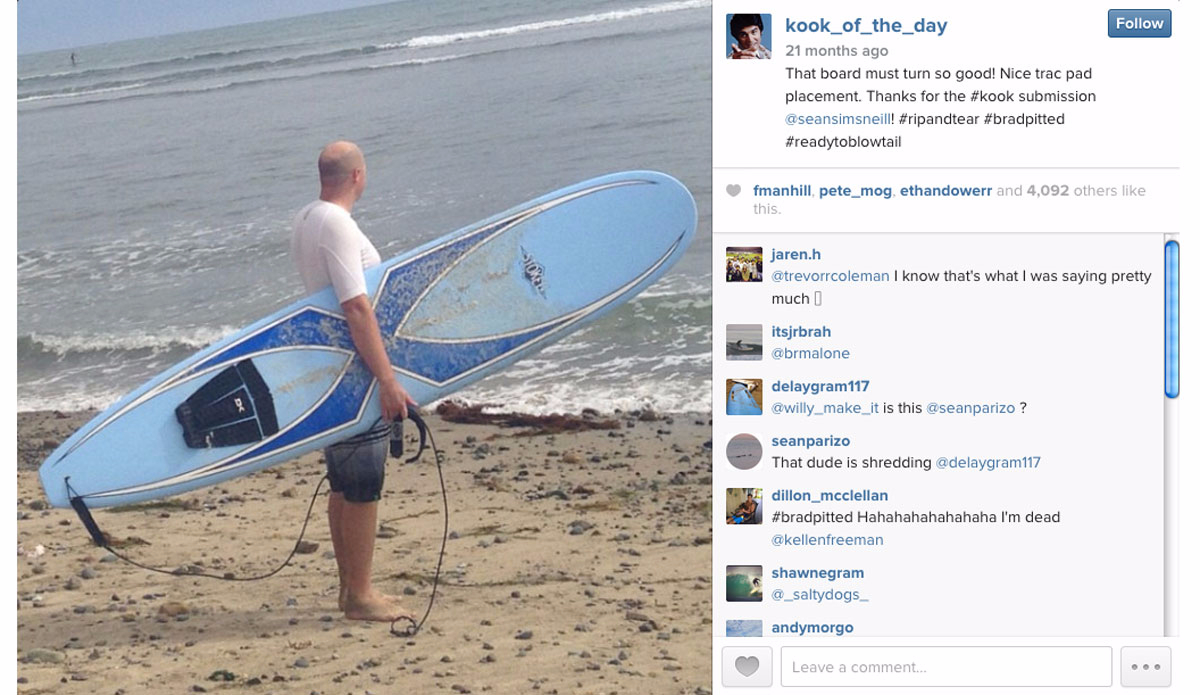1200x695 pixels.
Task: View fmanhill's profile from likes list
Action: point(782,191)
